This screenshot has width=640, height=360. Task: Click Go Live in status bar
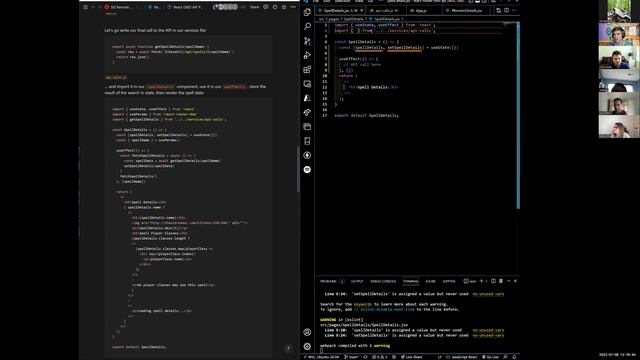pyautogui.click(x=491, y=357)
